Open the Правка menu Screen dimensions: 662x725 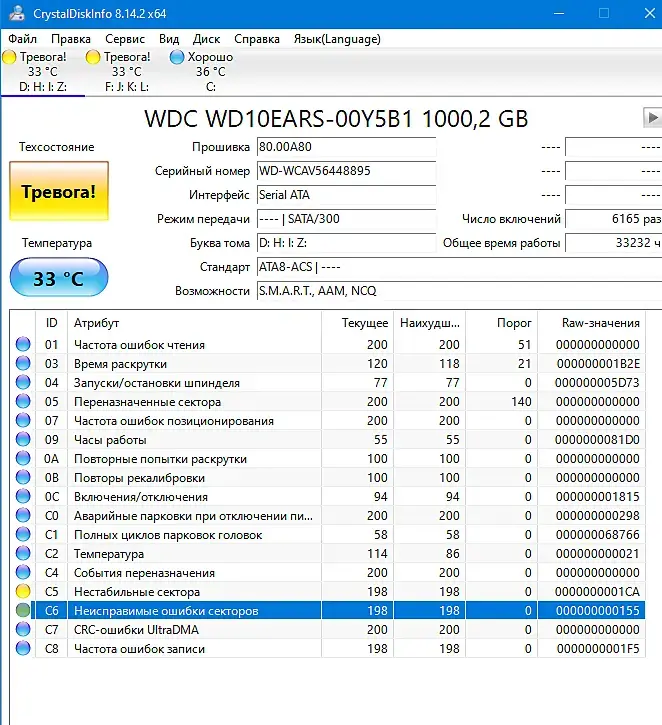click(71, 39)
